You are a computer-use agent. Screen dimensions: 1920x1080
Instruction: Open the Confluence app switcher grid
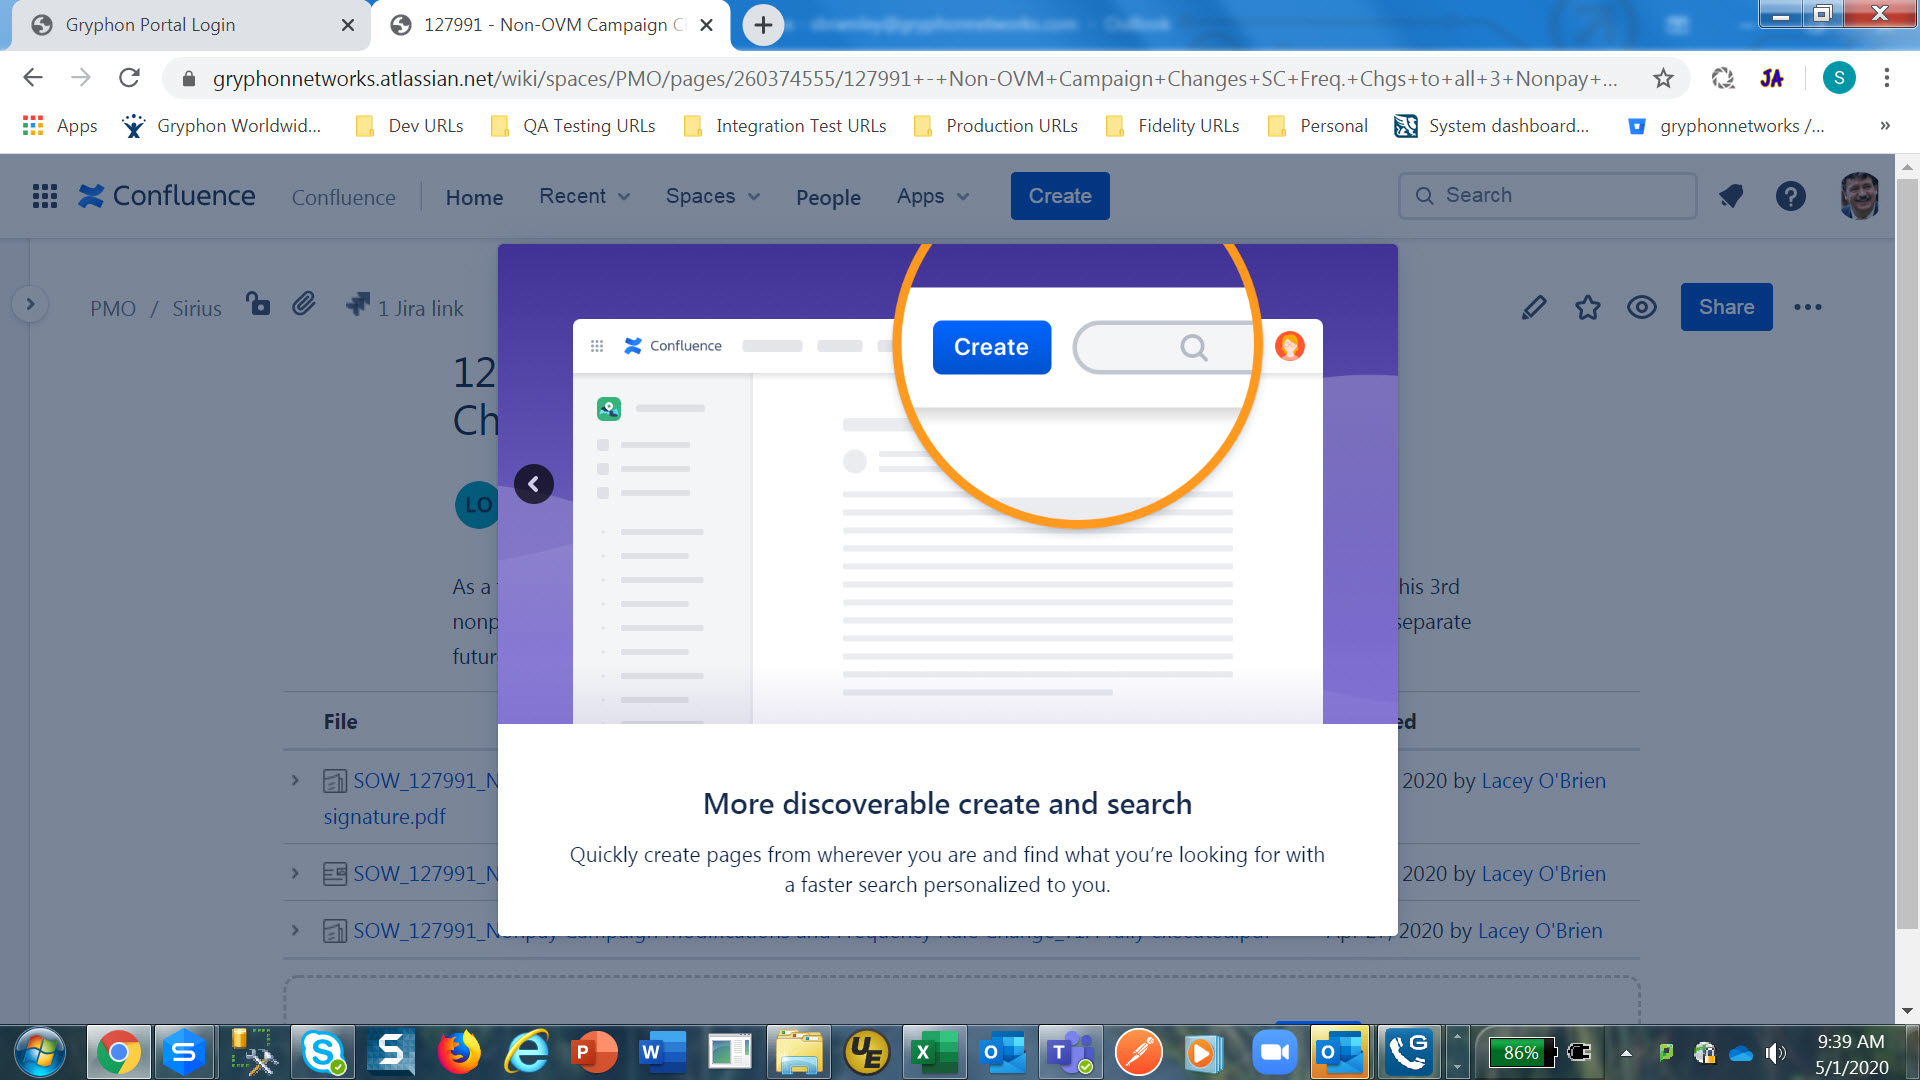coord(45,196)
